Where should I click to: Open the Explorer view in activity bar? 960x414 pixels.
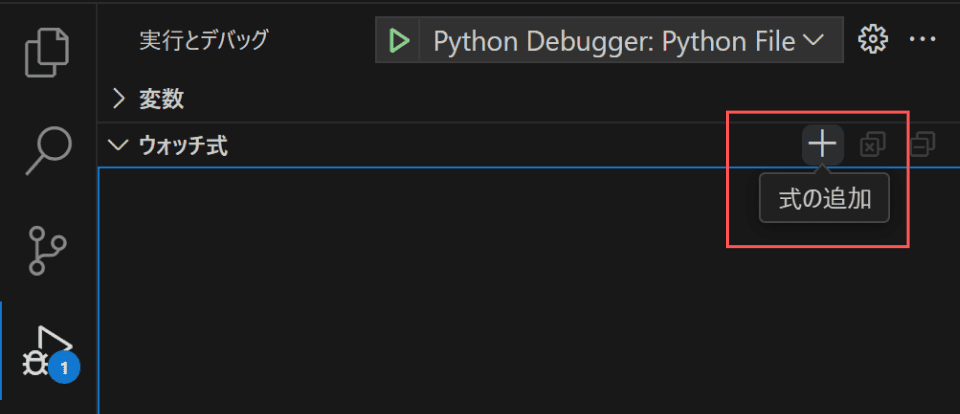(x=48, y=53)
